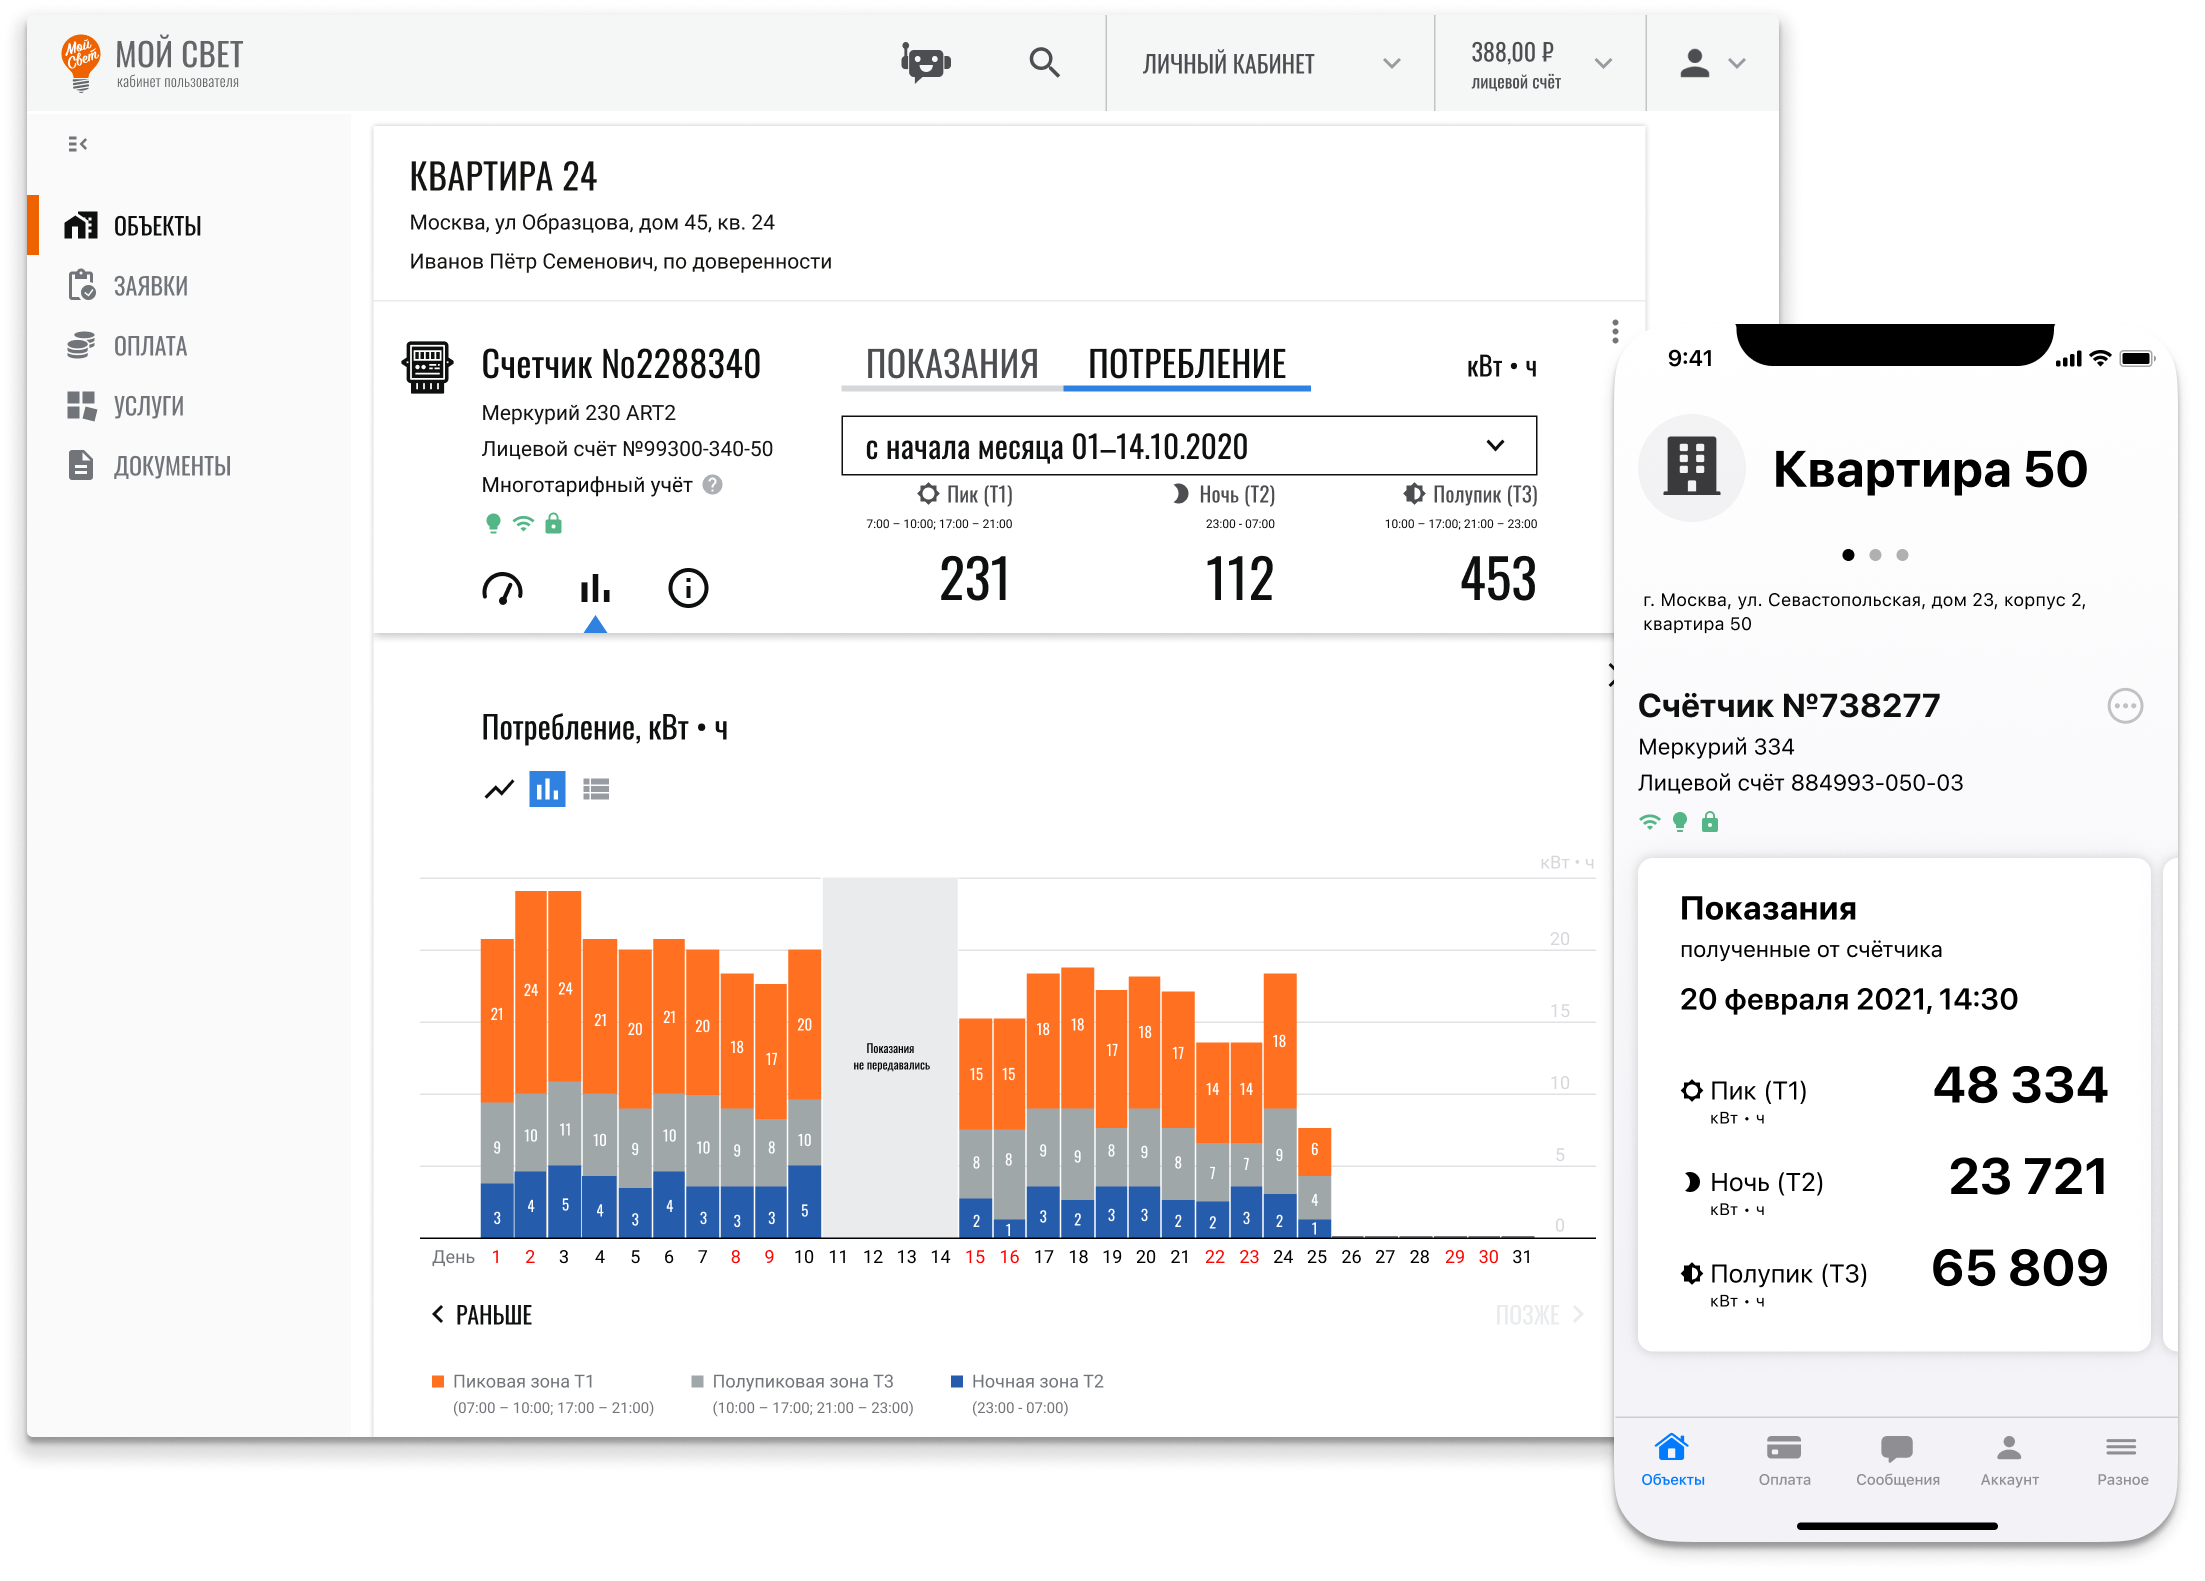The image size is (2205, 1581).
Task: Select the orange Пиковая зона T1 legend swatch
Action: pyautogui.click(x=437, y=1382)
